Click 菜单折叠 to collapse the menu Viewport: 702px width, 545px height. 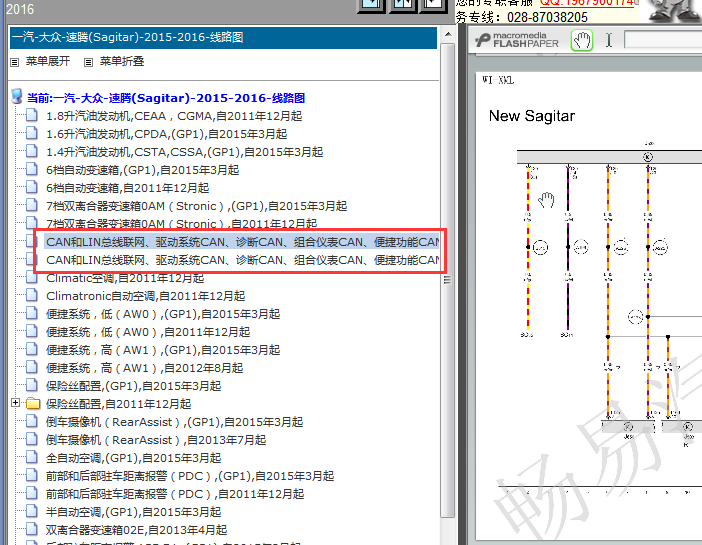122,61
